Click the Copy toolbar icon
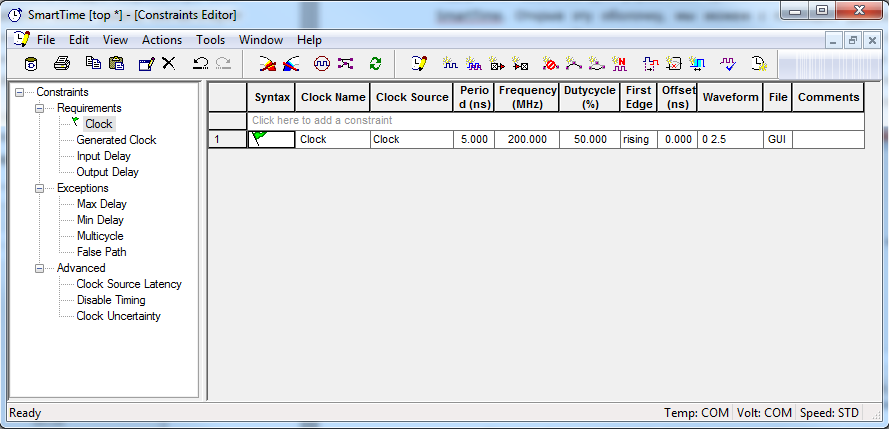Viewport: 889px width, 429px height. pyautogui.click(x=93, y=63)
